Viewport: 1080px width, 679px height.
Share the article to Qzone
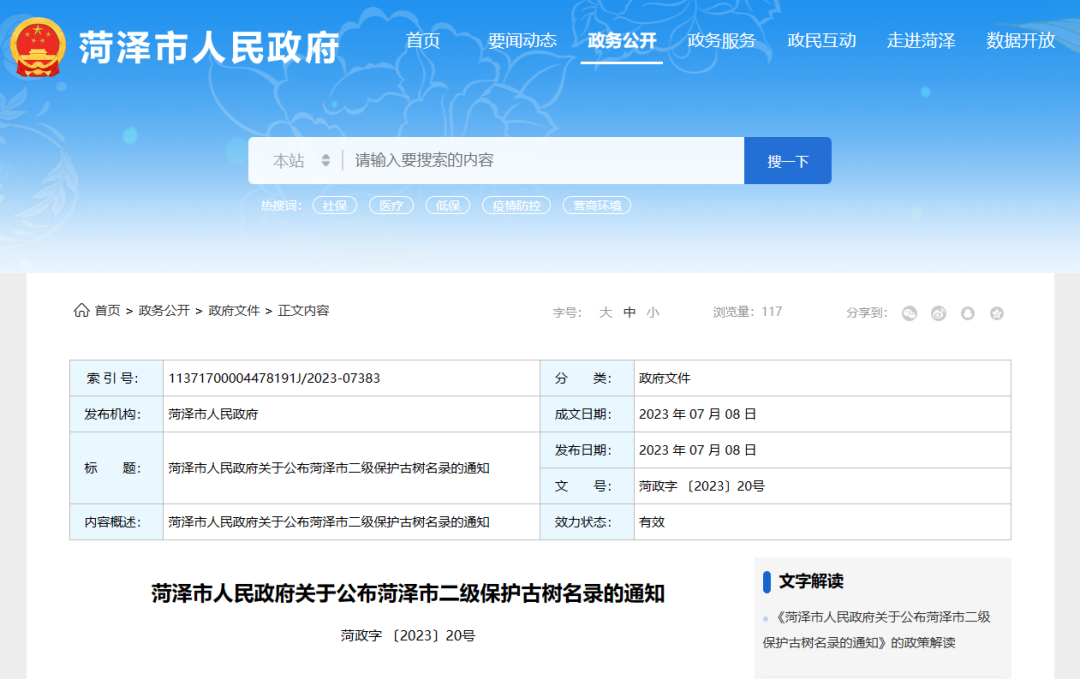tap(996, 313)
